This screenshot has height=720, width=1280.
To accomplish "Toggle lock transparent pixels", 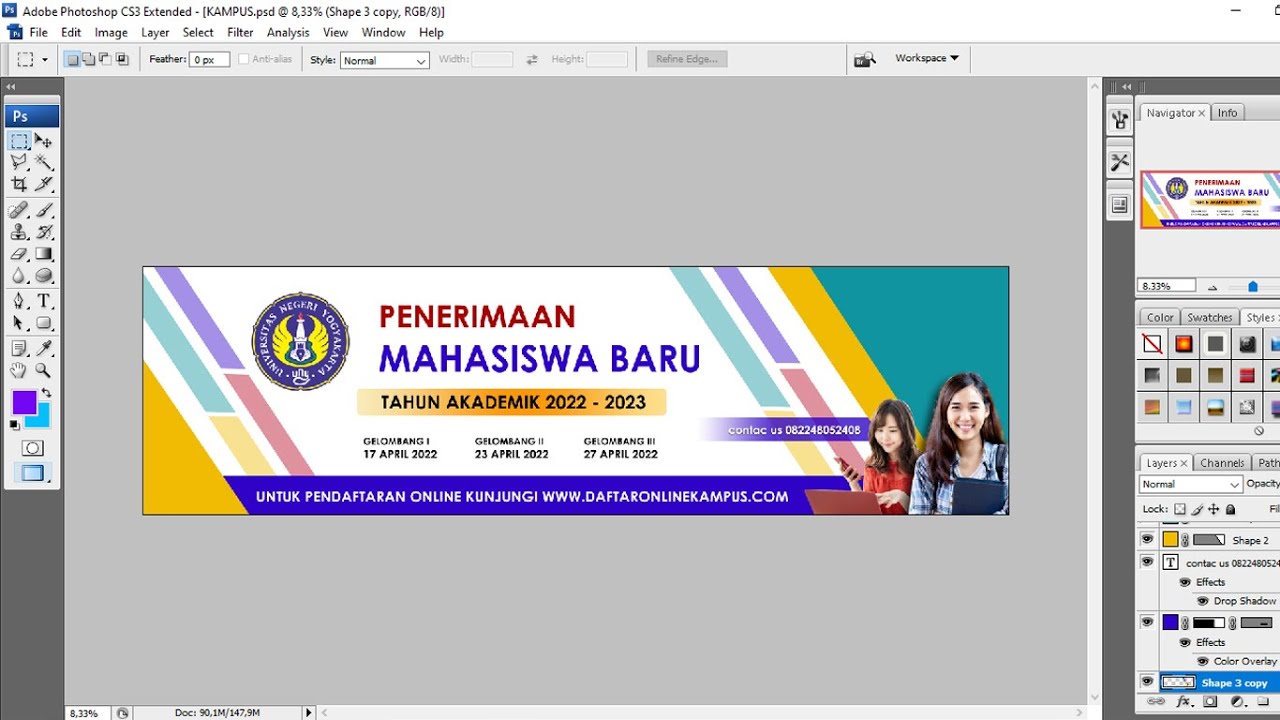I will (1180, 509).
